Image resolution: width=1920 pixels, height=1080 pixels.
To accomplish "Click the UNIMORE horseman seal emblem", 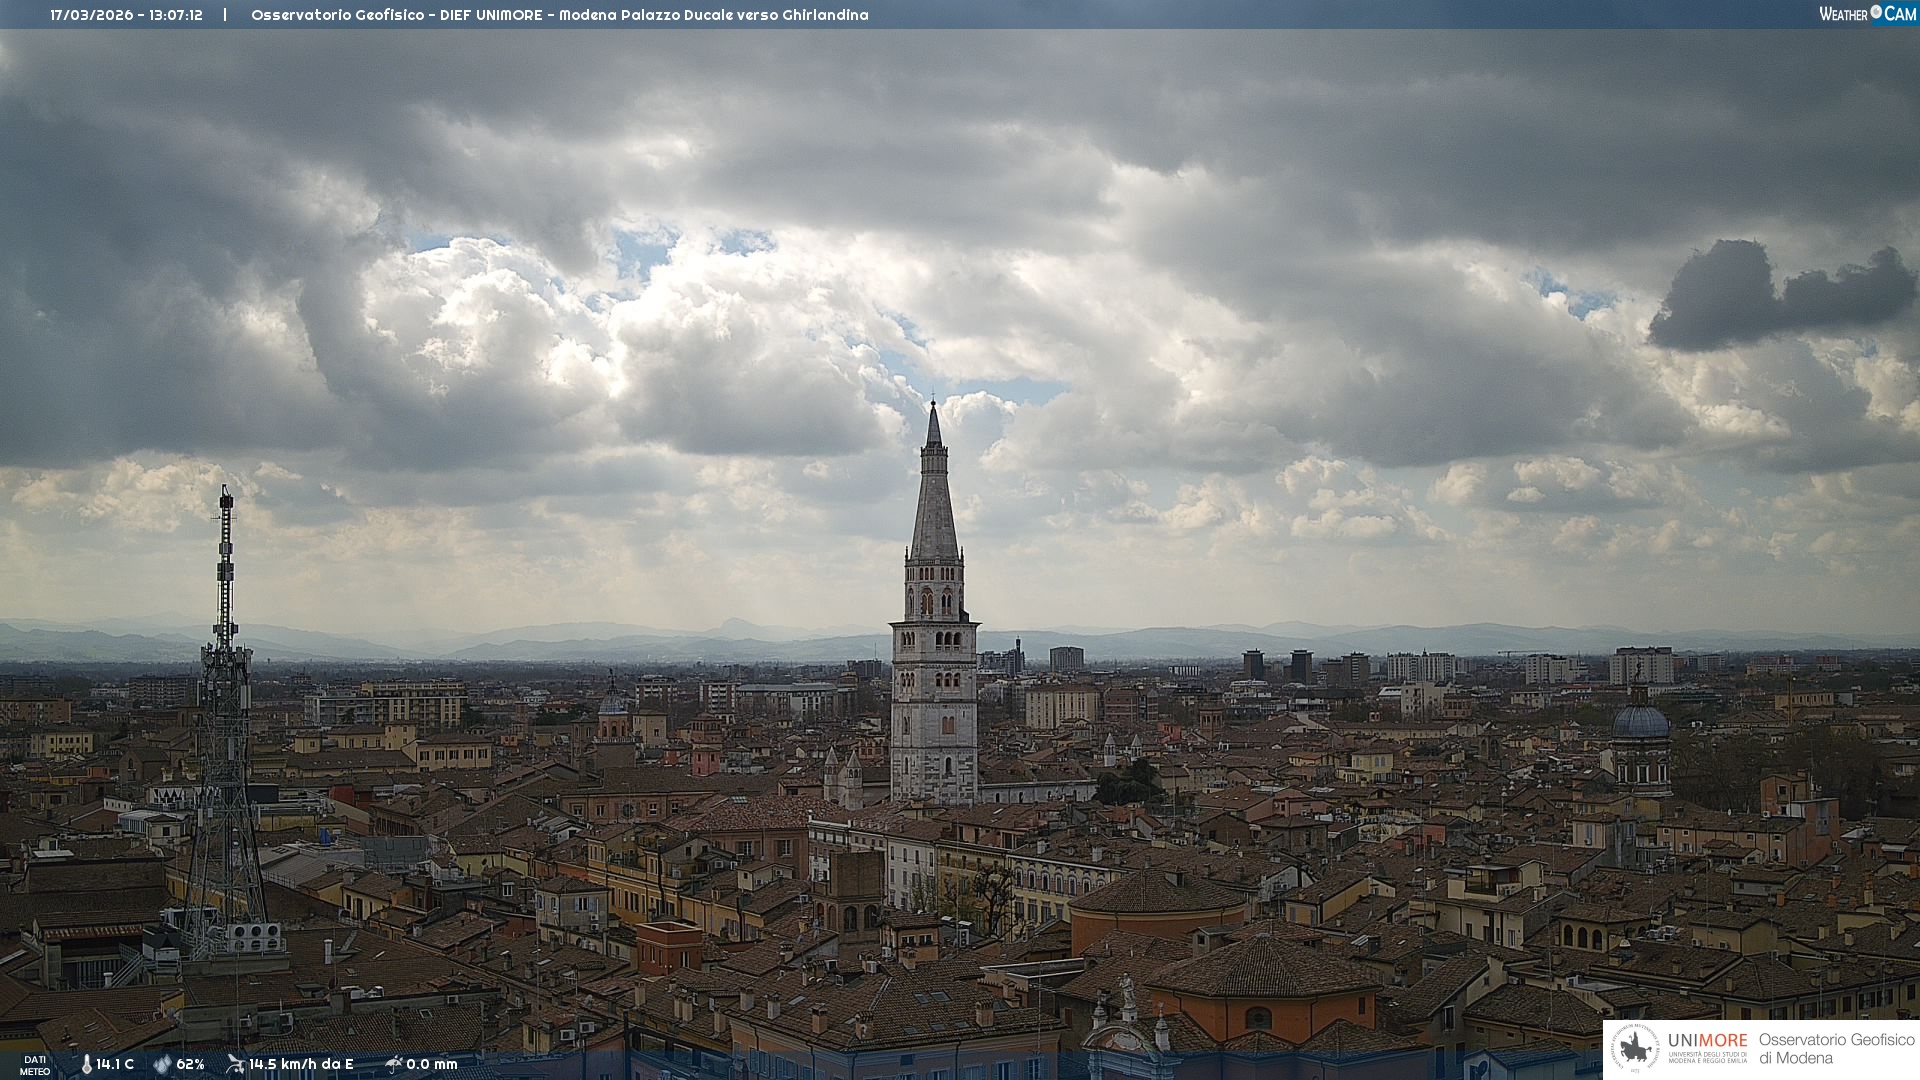I will [x=1636, y=1049].
